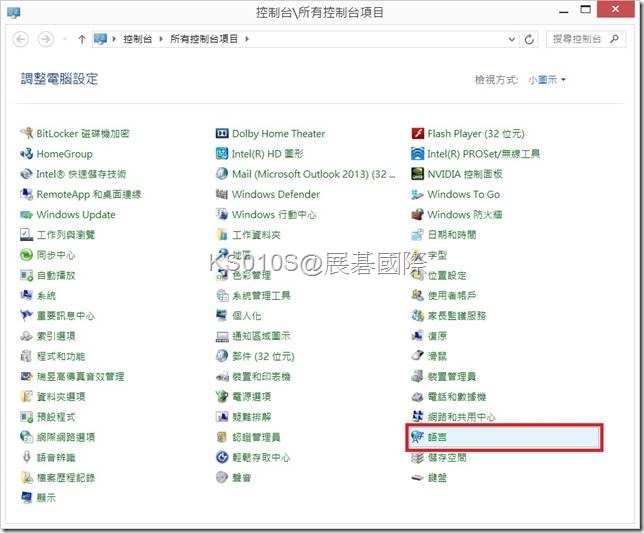Open the 資料夾選項 link
Screen dimensions: 644x533
pos(61,397)
